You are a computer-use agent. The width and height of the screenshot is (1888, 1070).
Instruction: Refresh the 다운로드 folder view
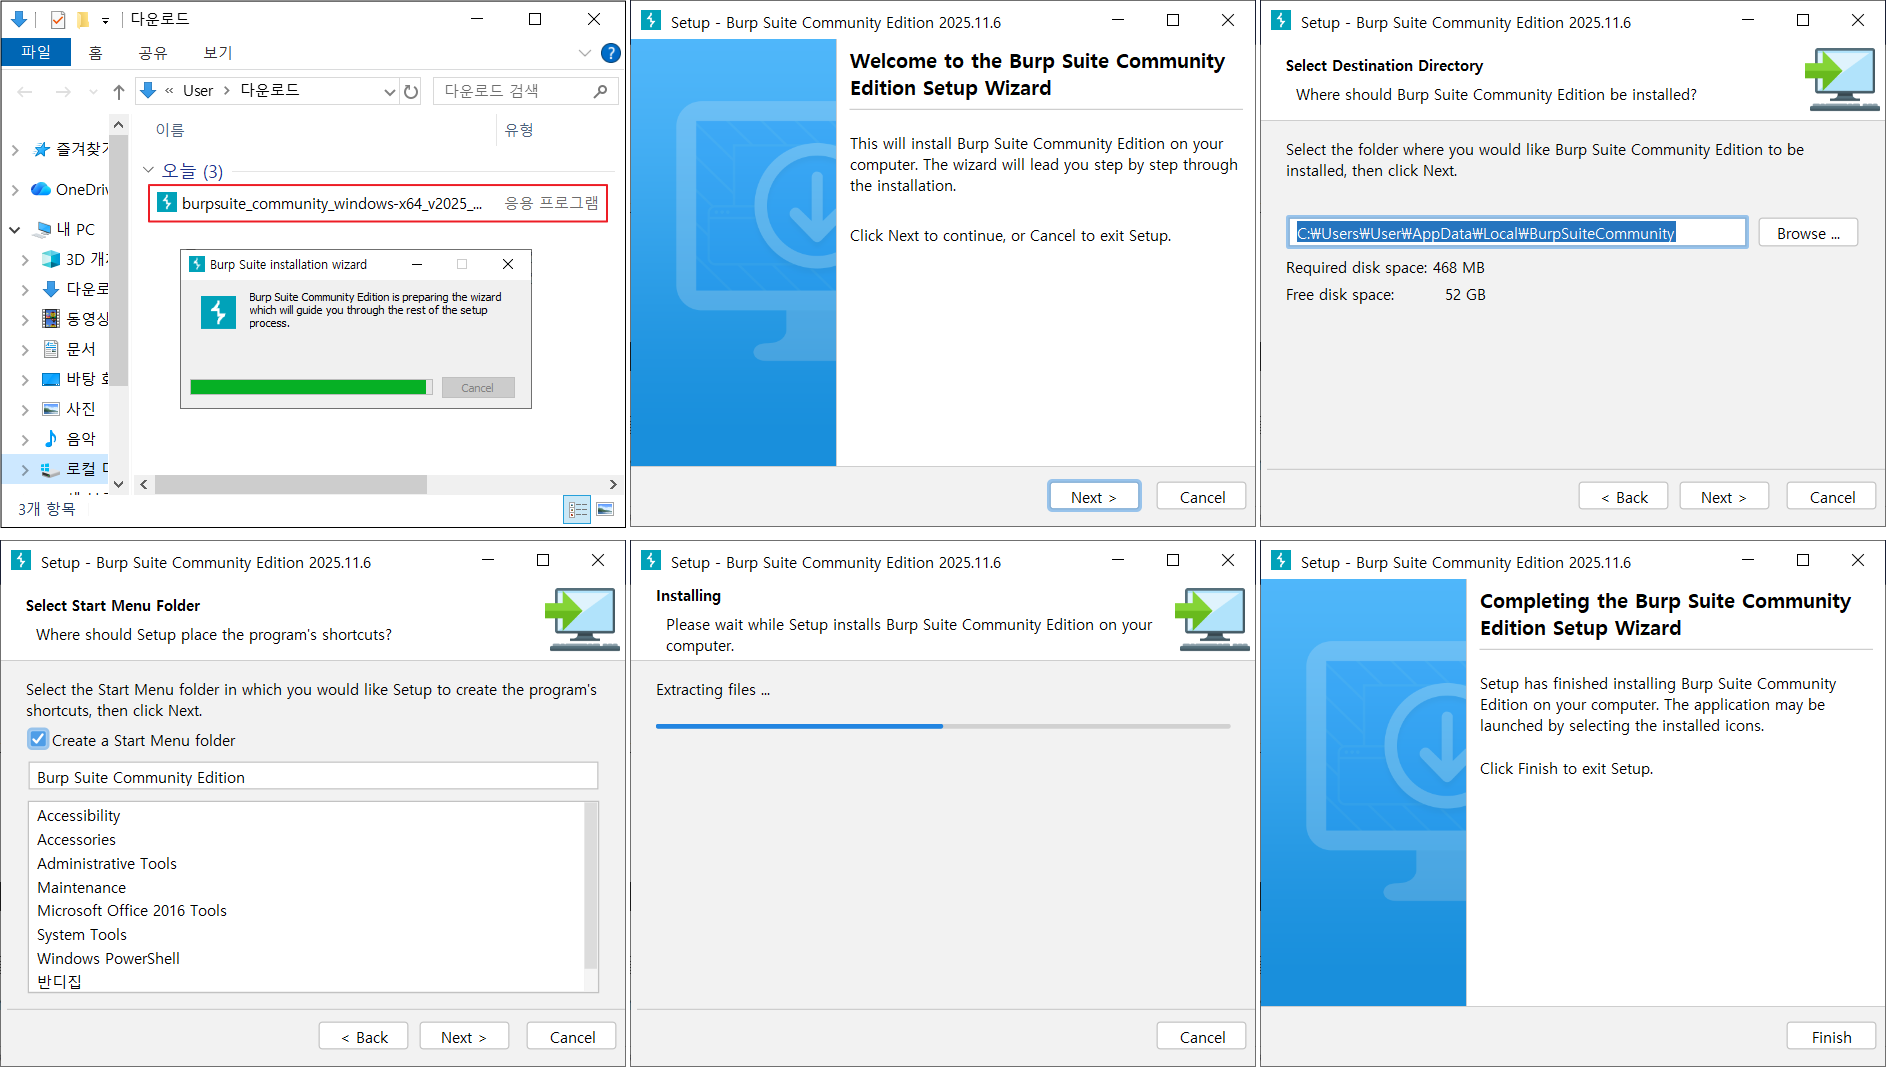(411, 92)
